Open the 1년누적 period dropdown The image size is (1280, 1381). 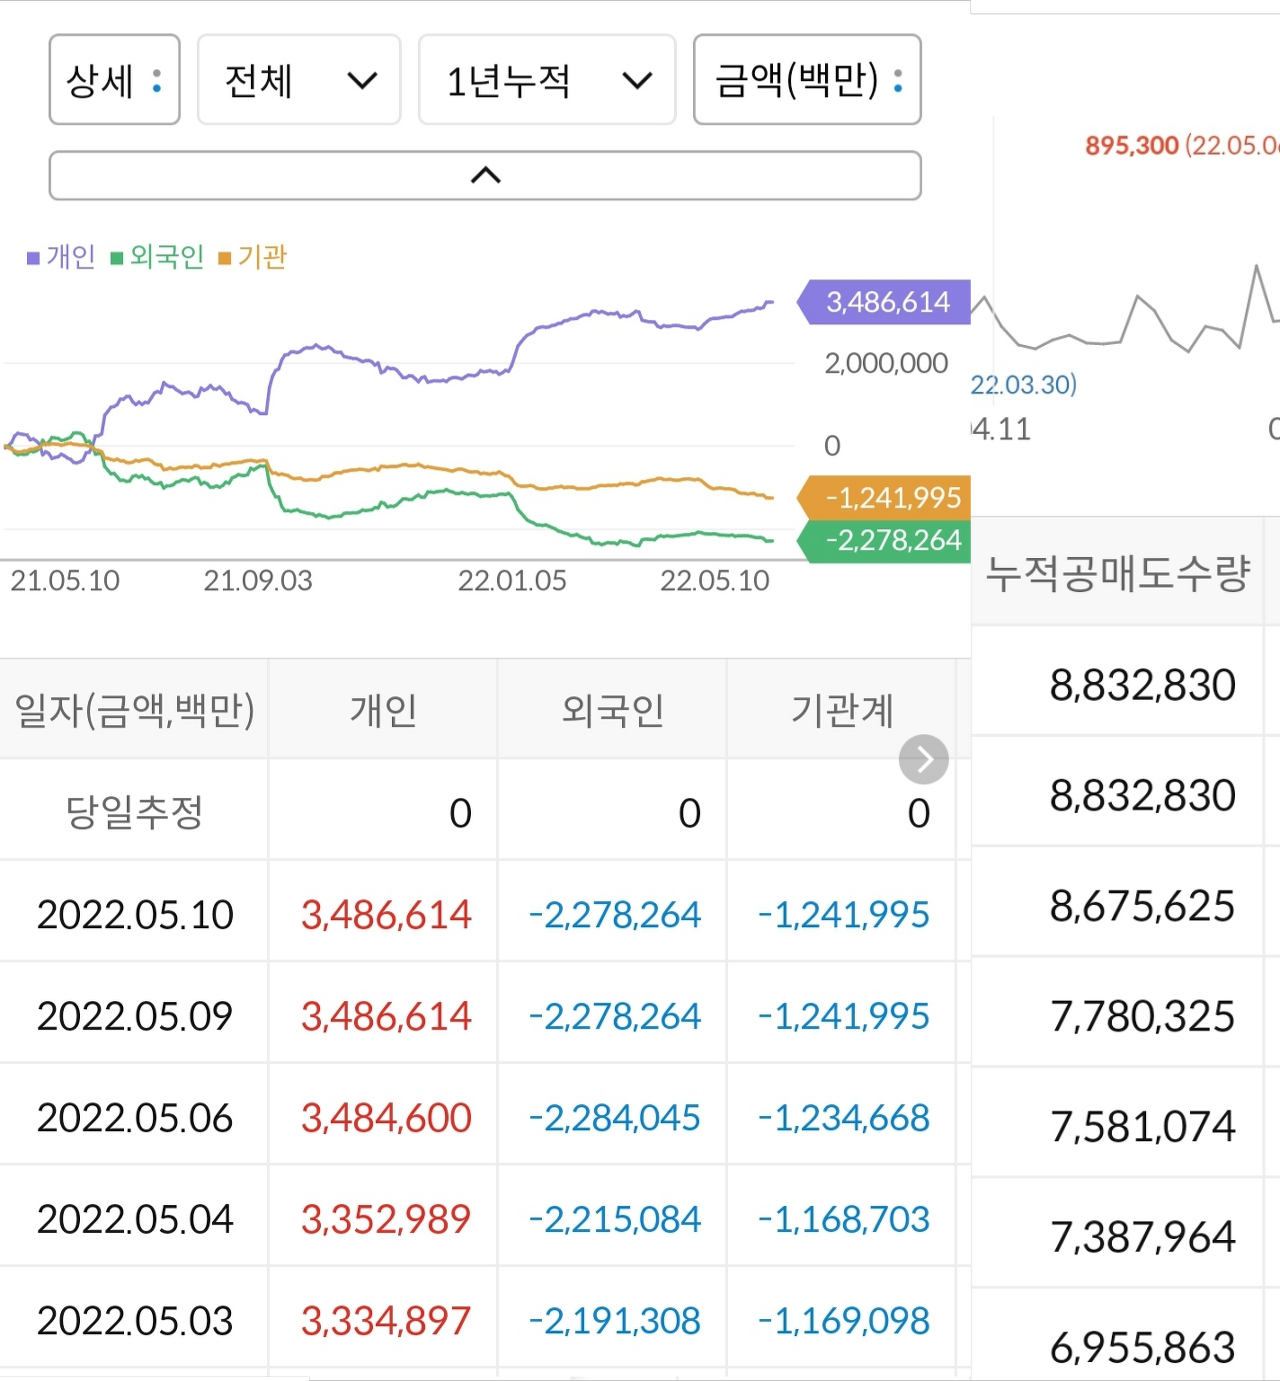point(546,80)
